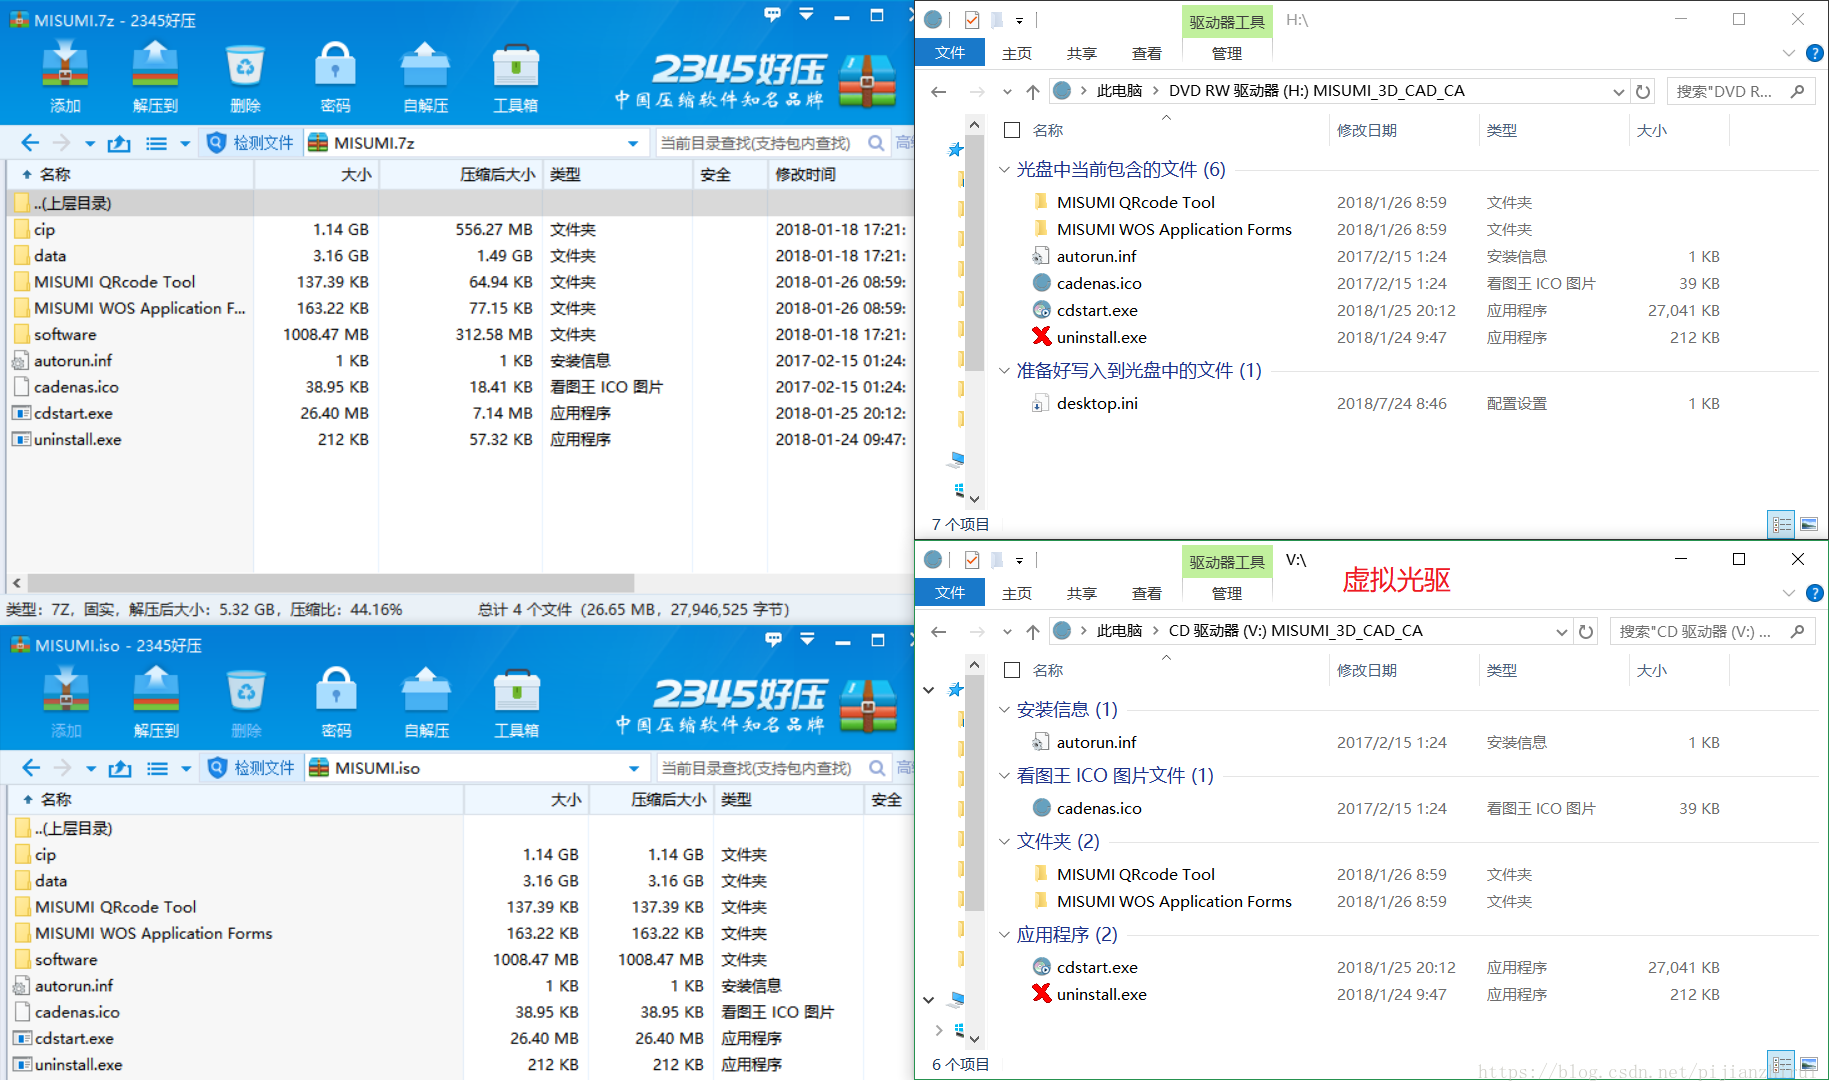1829x1092 pixels.
Task: Select desktop.ini in H: drive explorer
Action: 1097,403
